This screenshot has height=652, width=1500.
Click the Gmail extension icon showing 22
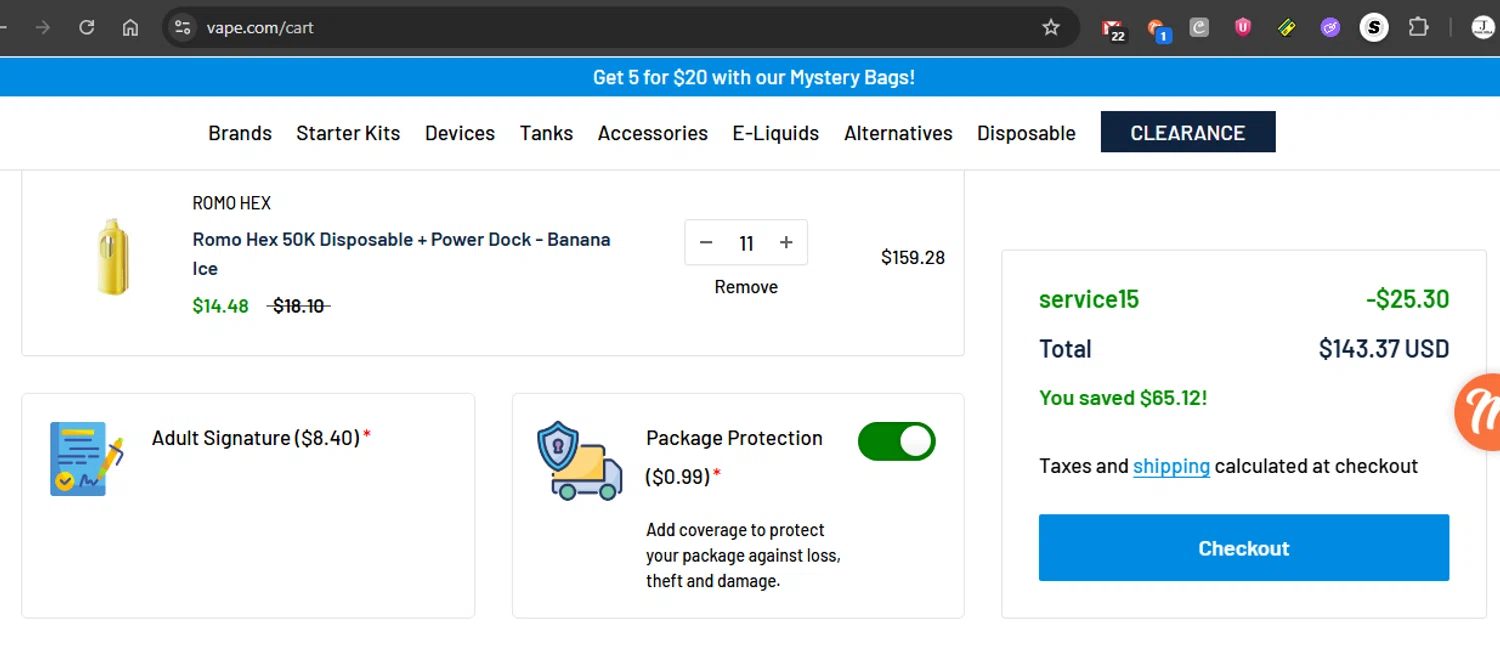click(1113, 28)
